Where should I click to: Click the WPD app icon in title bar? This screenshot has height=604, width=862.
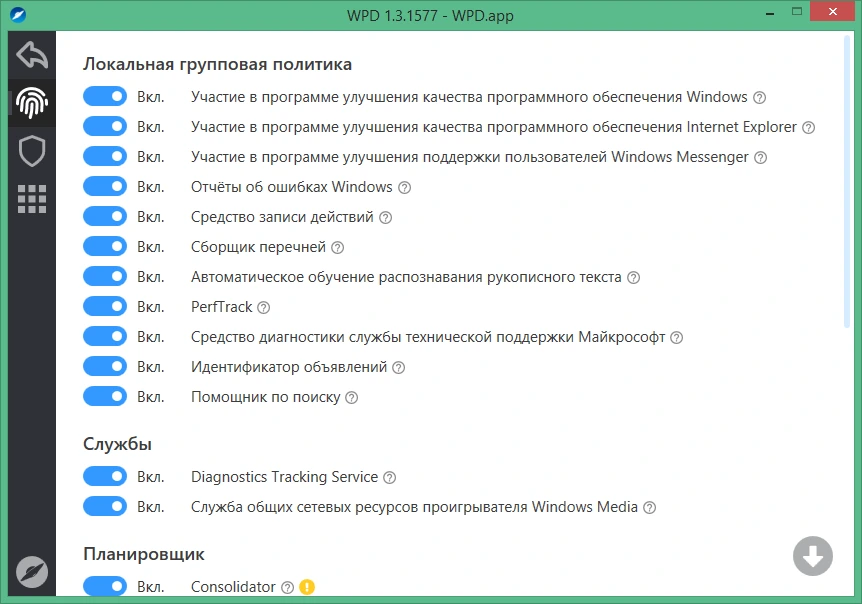[18, 14]
